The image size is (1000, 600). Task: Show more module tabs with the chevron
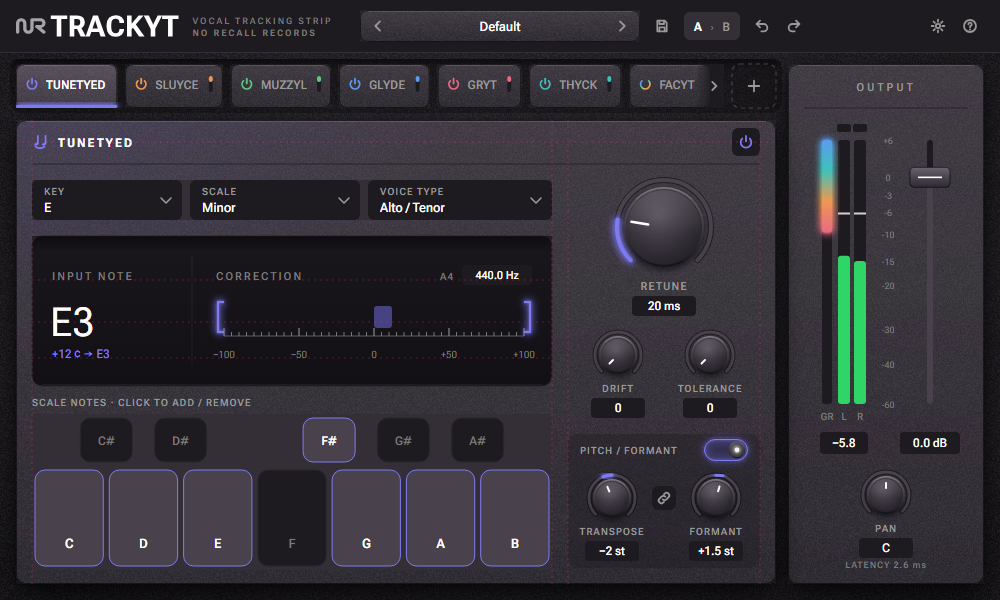coord(714,85)
